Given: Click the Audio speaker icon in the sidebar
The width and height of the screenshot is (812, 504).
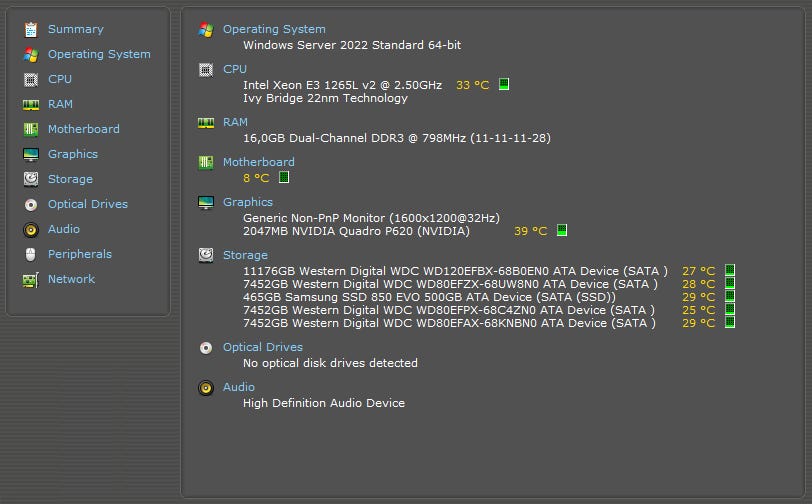Looking at the screenshot, I should [31, 229].
